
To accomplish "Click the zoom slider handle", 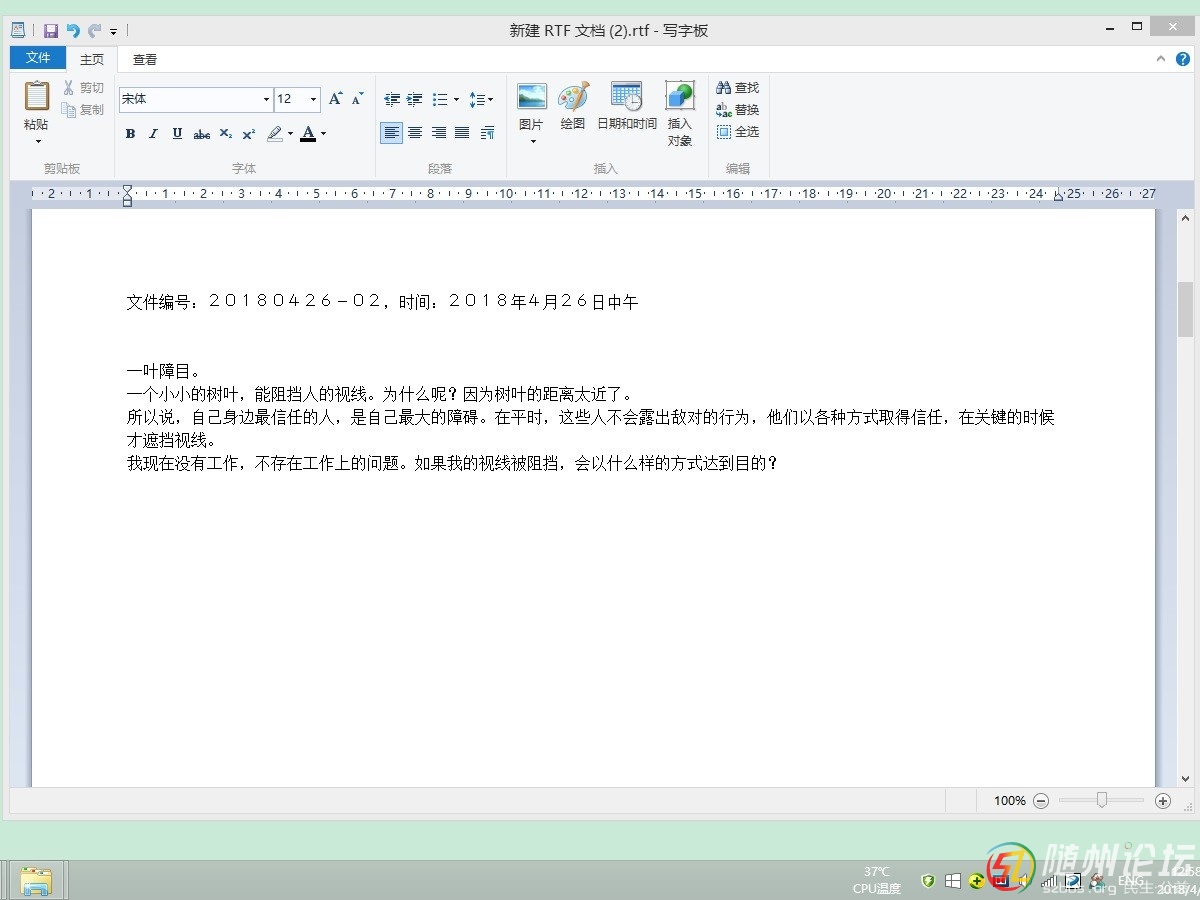I will pos(1101,800).
